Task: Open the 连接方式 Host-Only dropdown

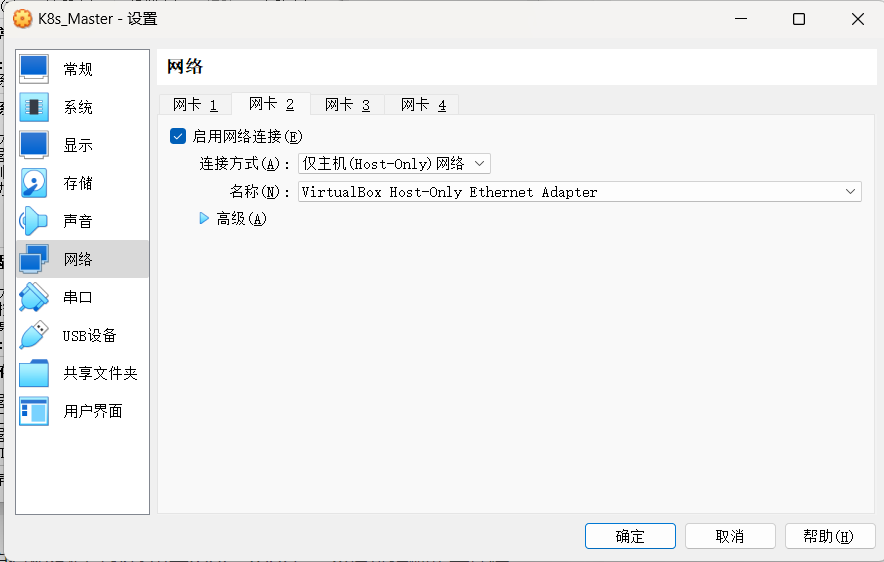Action: pos(394,163)
